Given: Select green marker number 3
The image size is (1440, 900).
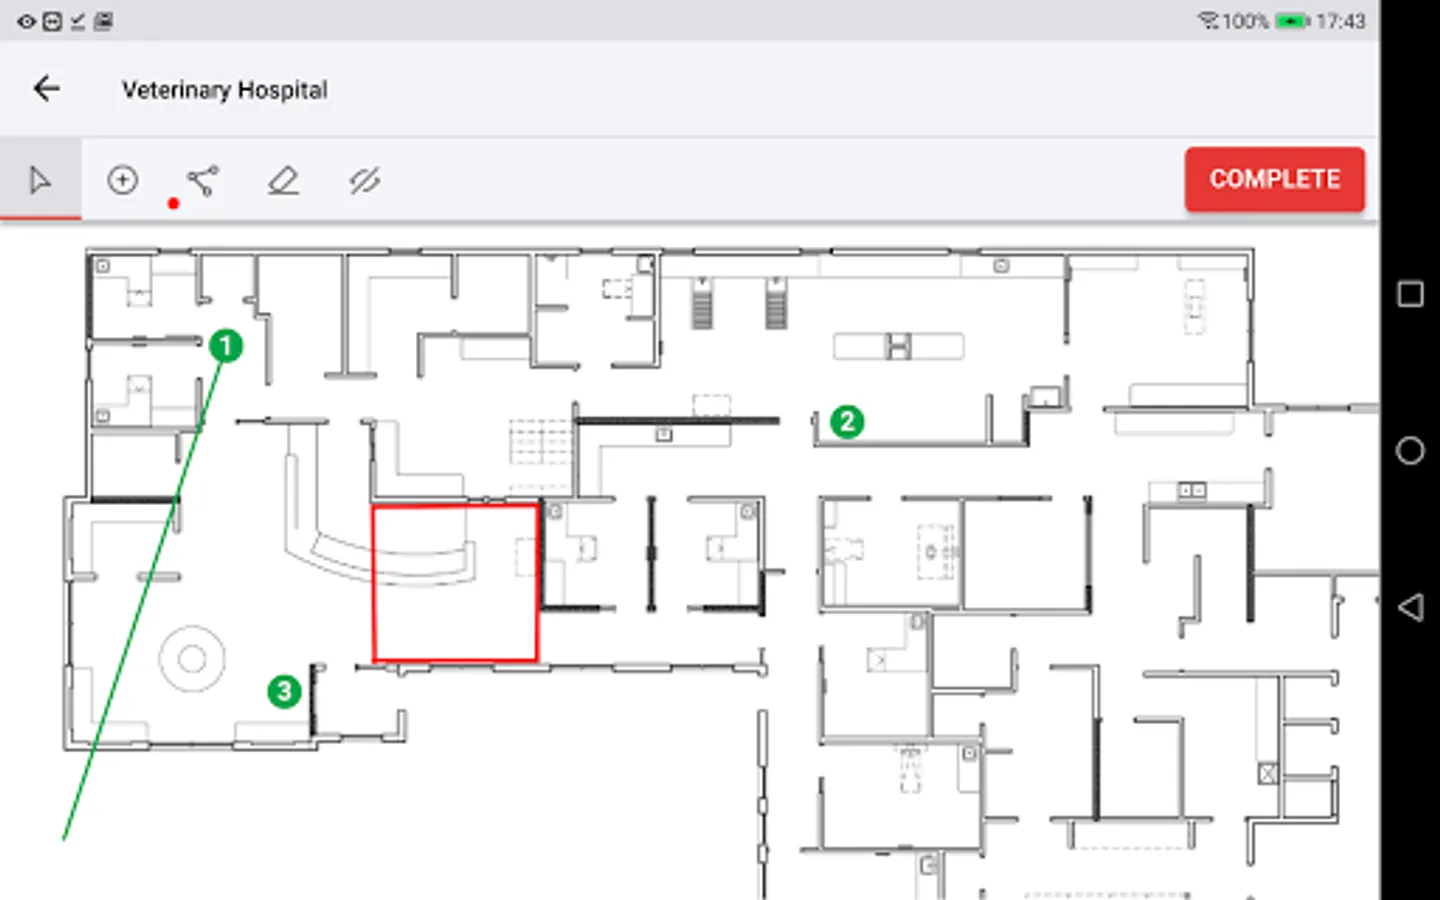Looking at the screenshot, I should click(x=284, y=691).
